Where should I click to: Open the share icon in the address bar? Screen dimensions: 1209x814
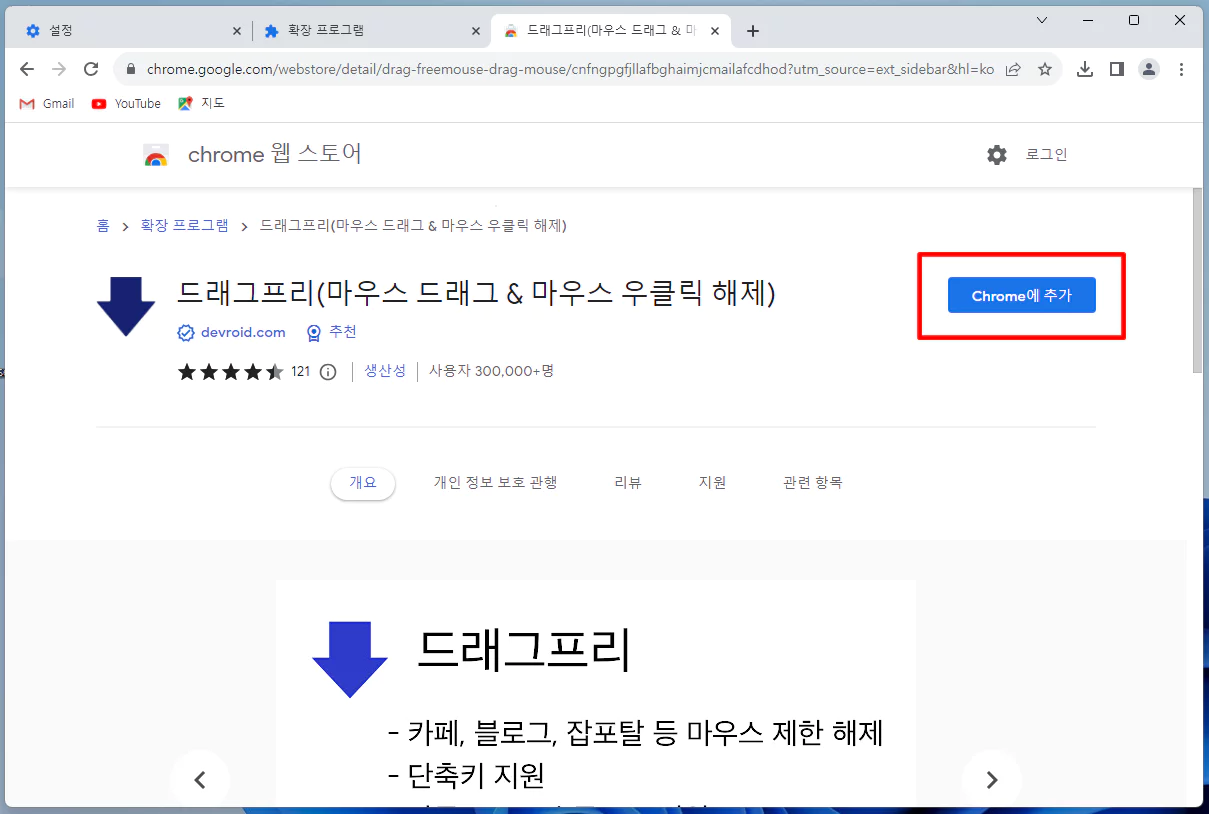pos(1013,69)
